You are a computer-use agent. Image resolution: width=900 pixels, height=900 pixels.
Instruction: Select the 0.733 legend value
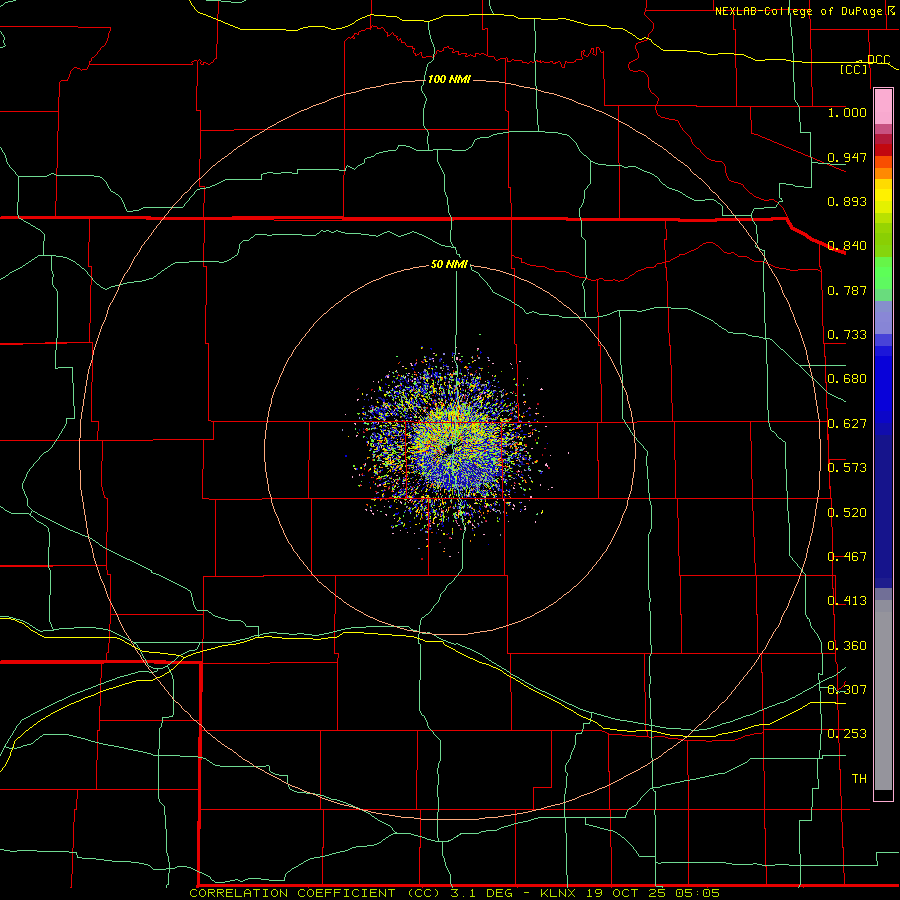pyautogui.click(x=847, y=335)
